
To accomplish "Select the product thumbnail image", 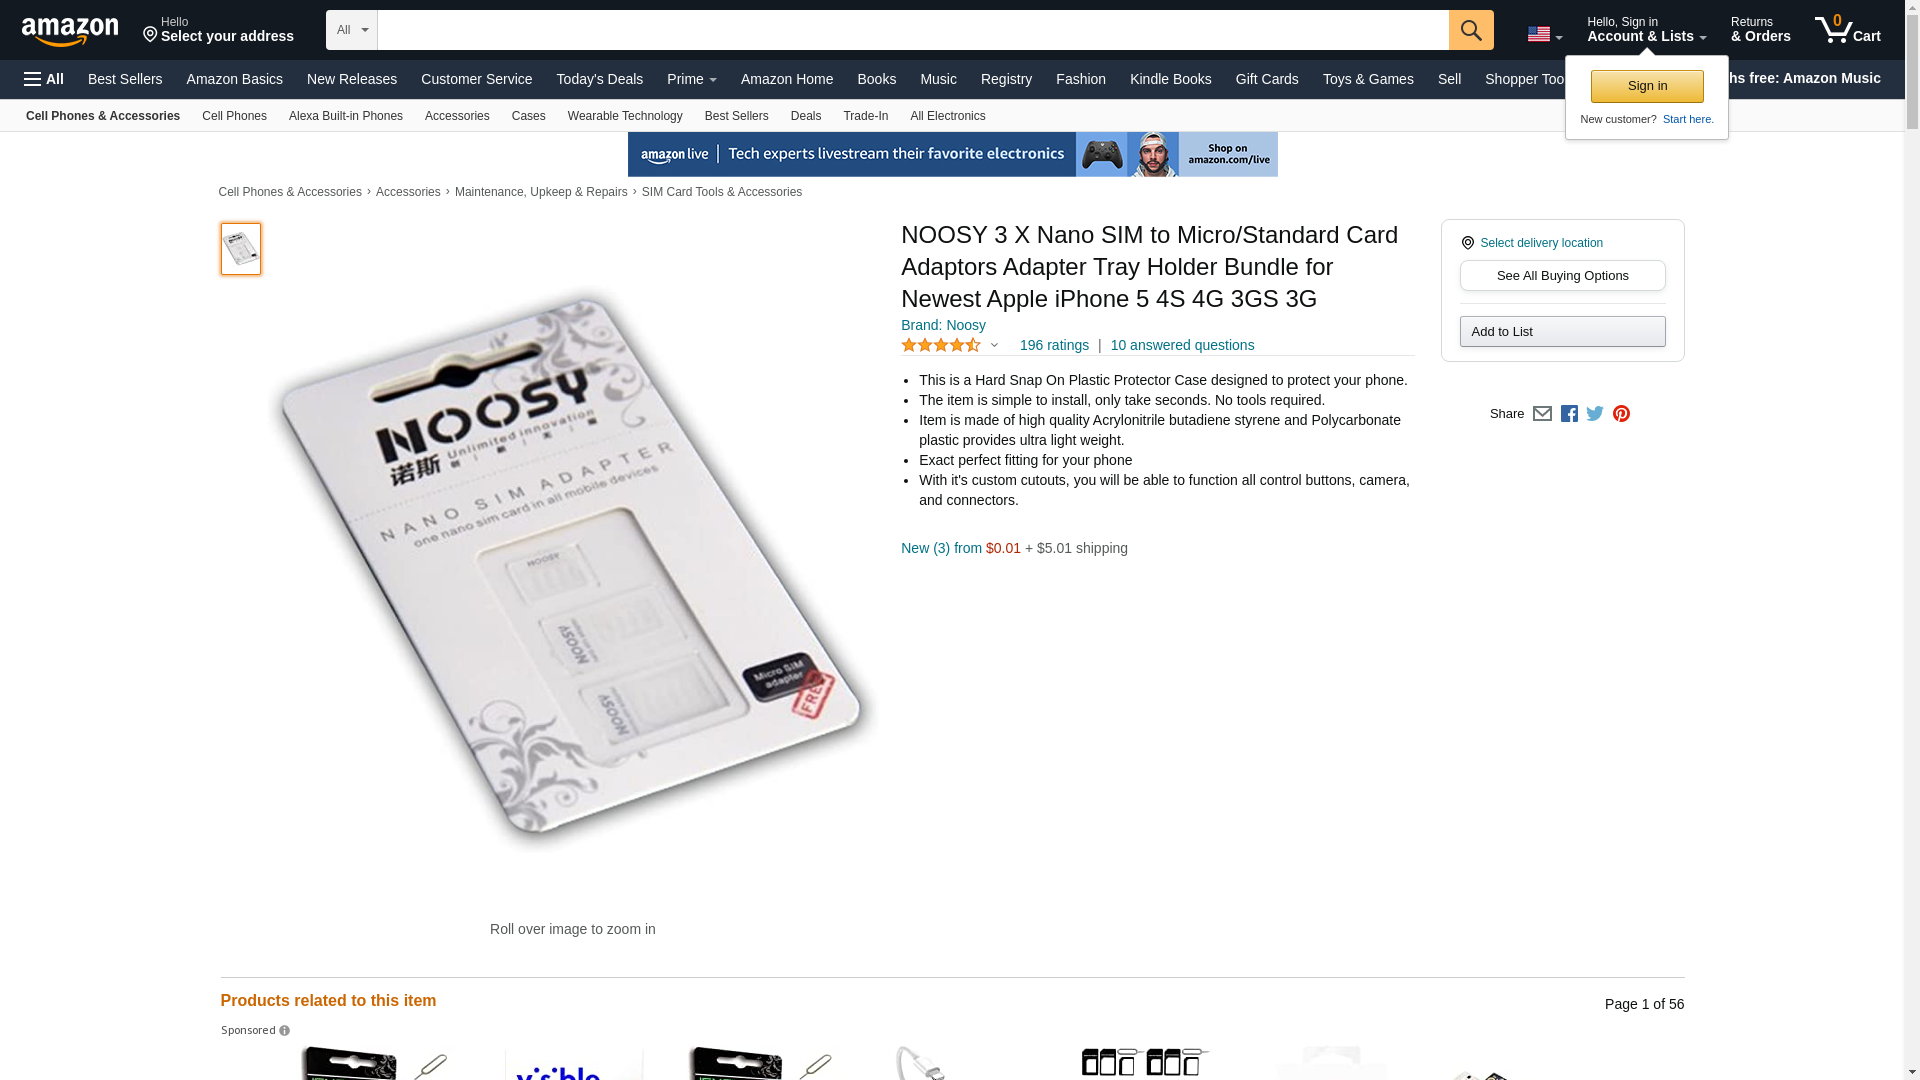I will 241,249.
